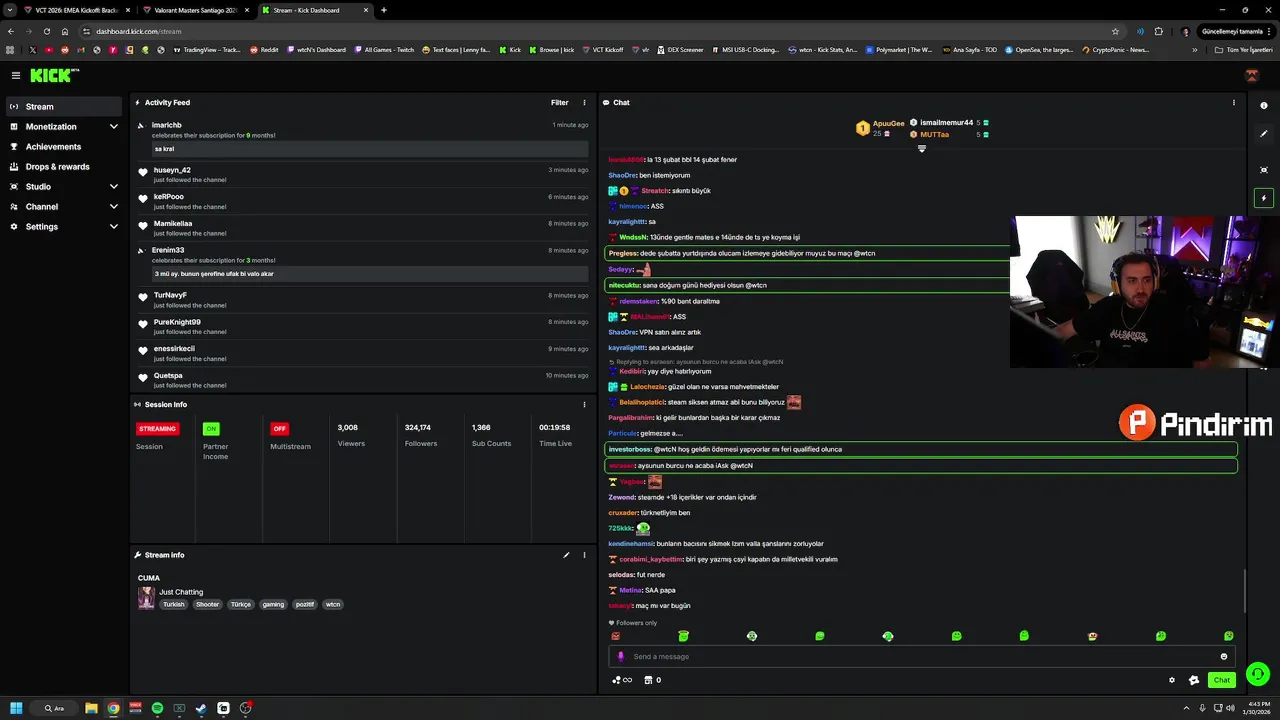Expand the Studio sidebar section

click(x=114, y=187)
